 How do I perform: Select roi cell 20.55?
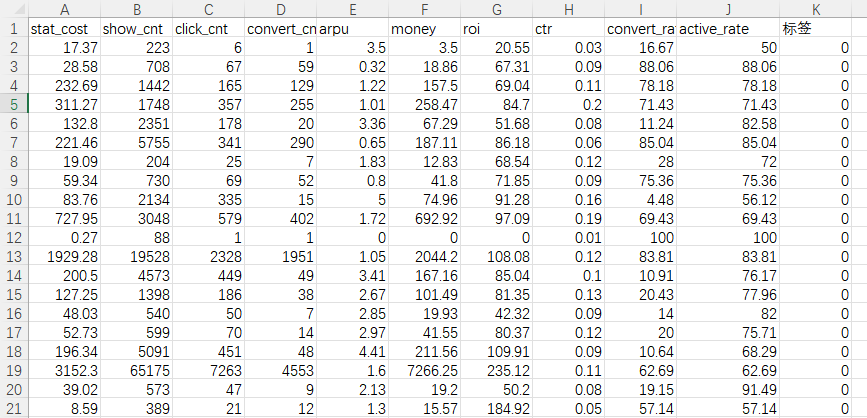click(x=497, y=48)
